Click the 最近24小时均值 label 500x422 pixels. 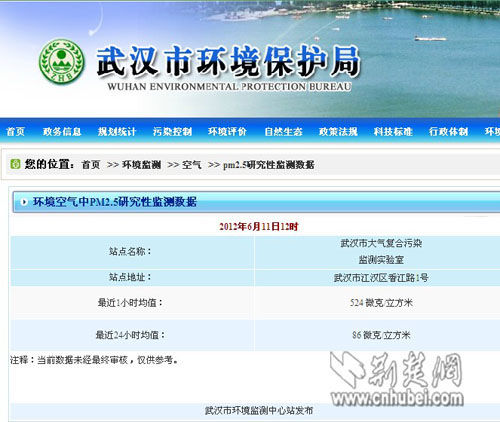[x=130, y=335]
